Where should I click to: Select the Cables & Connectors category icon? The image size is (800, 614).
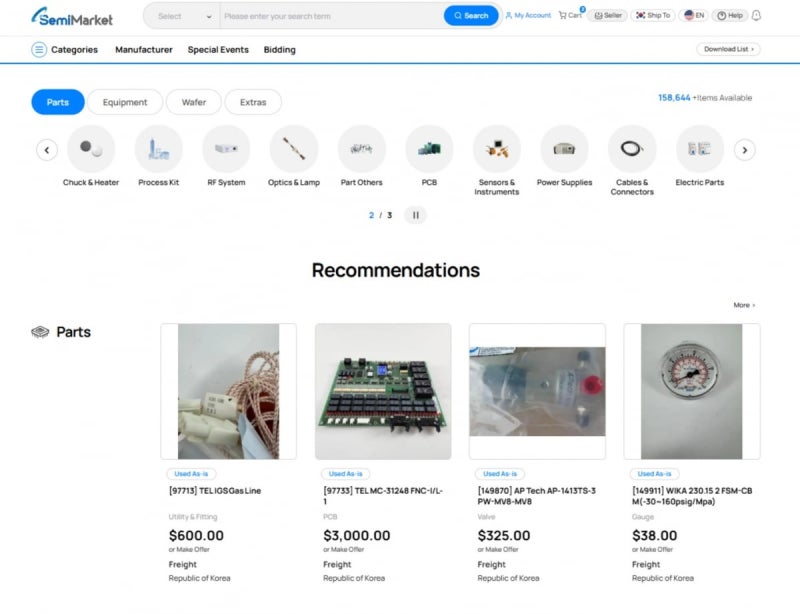coord(632,149)
